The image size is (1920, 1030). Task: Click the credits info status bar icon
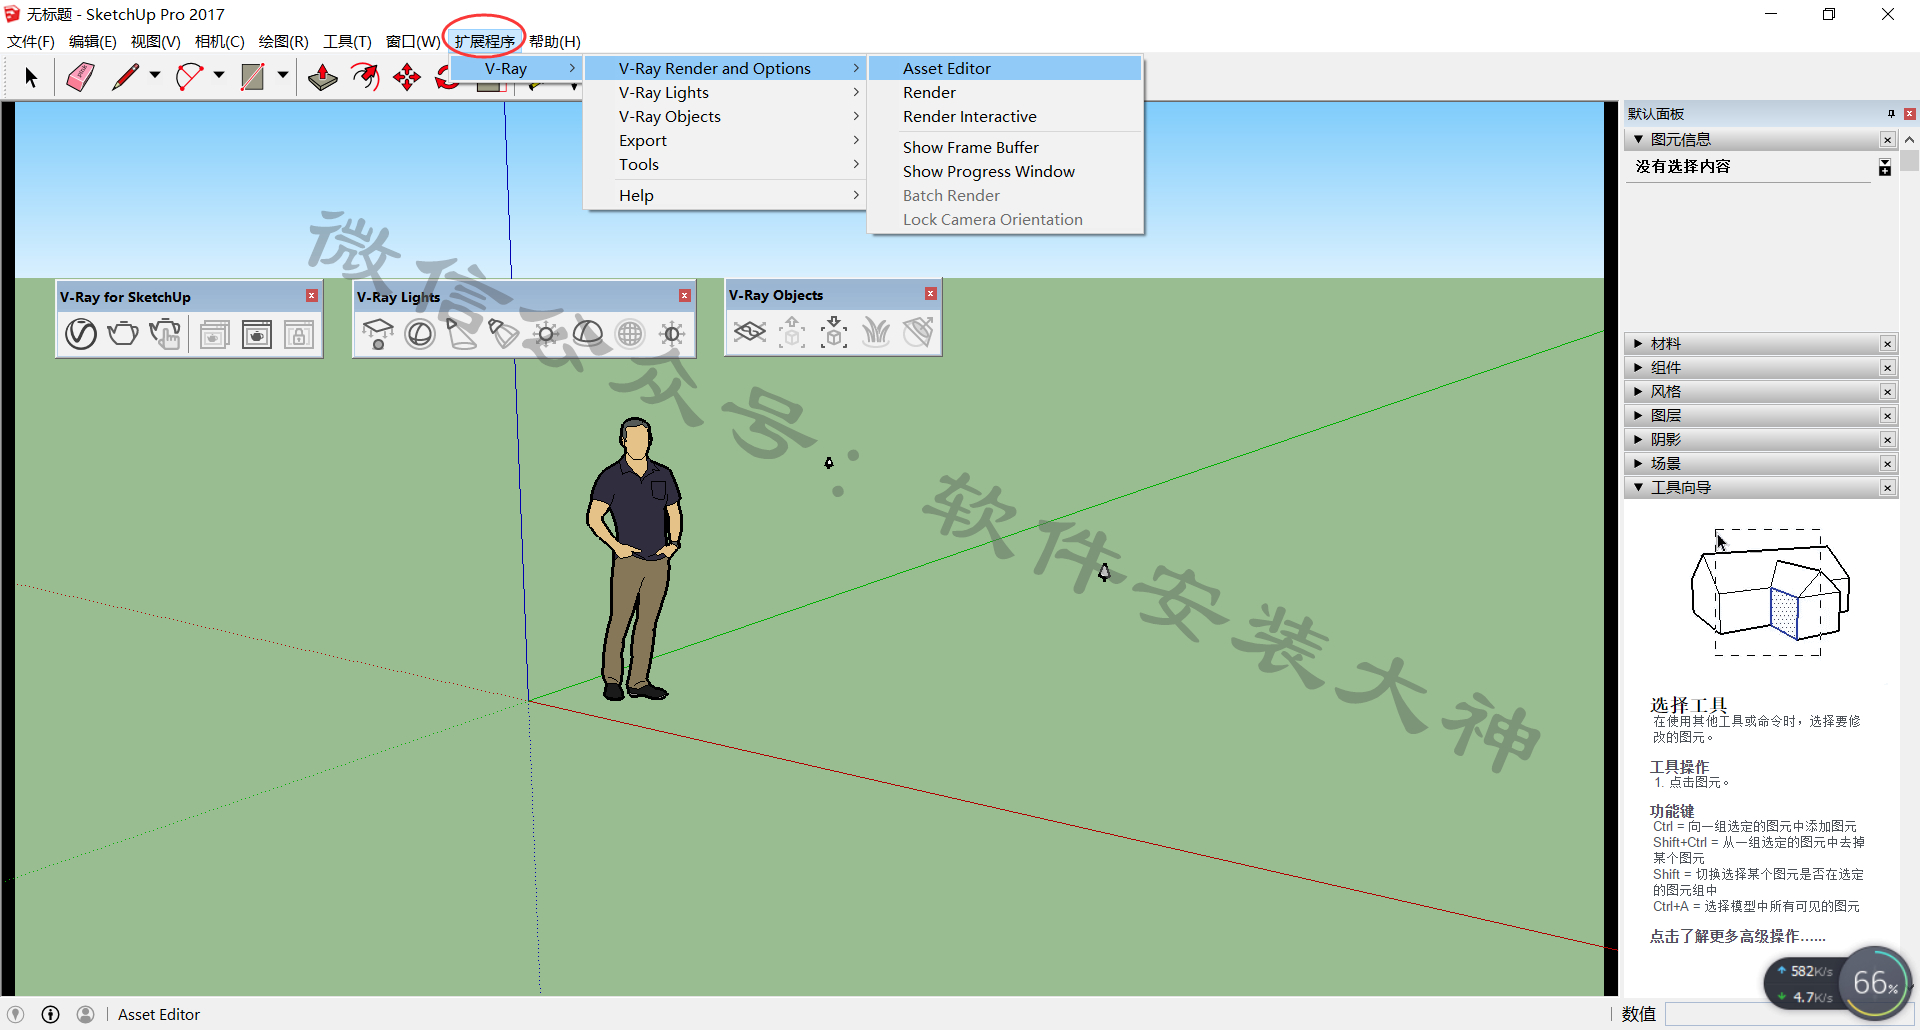[51, 1014]
